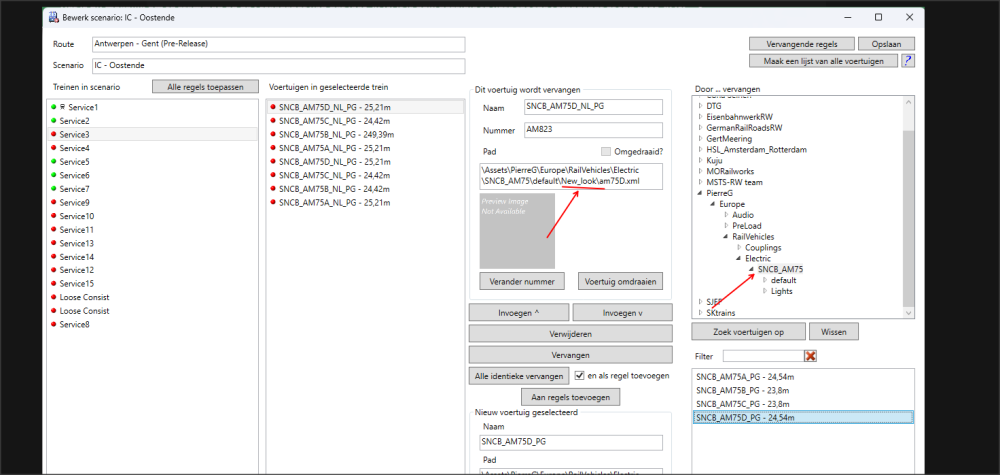The image size is (1000, 475).
Task: Click the 'Preview Image Not Available' thumbnail
Action: point(517,230)
